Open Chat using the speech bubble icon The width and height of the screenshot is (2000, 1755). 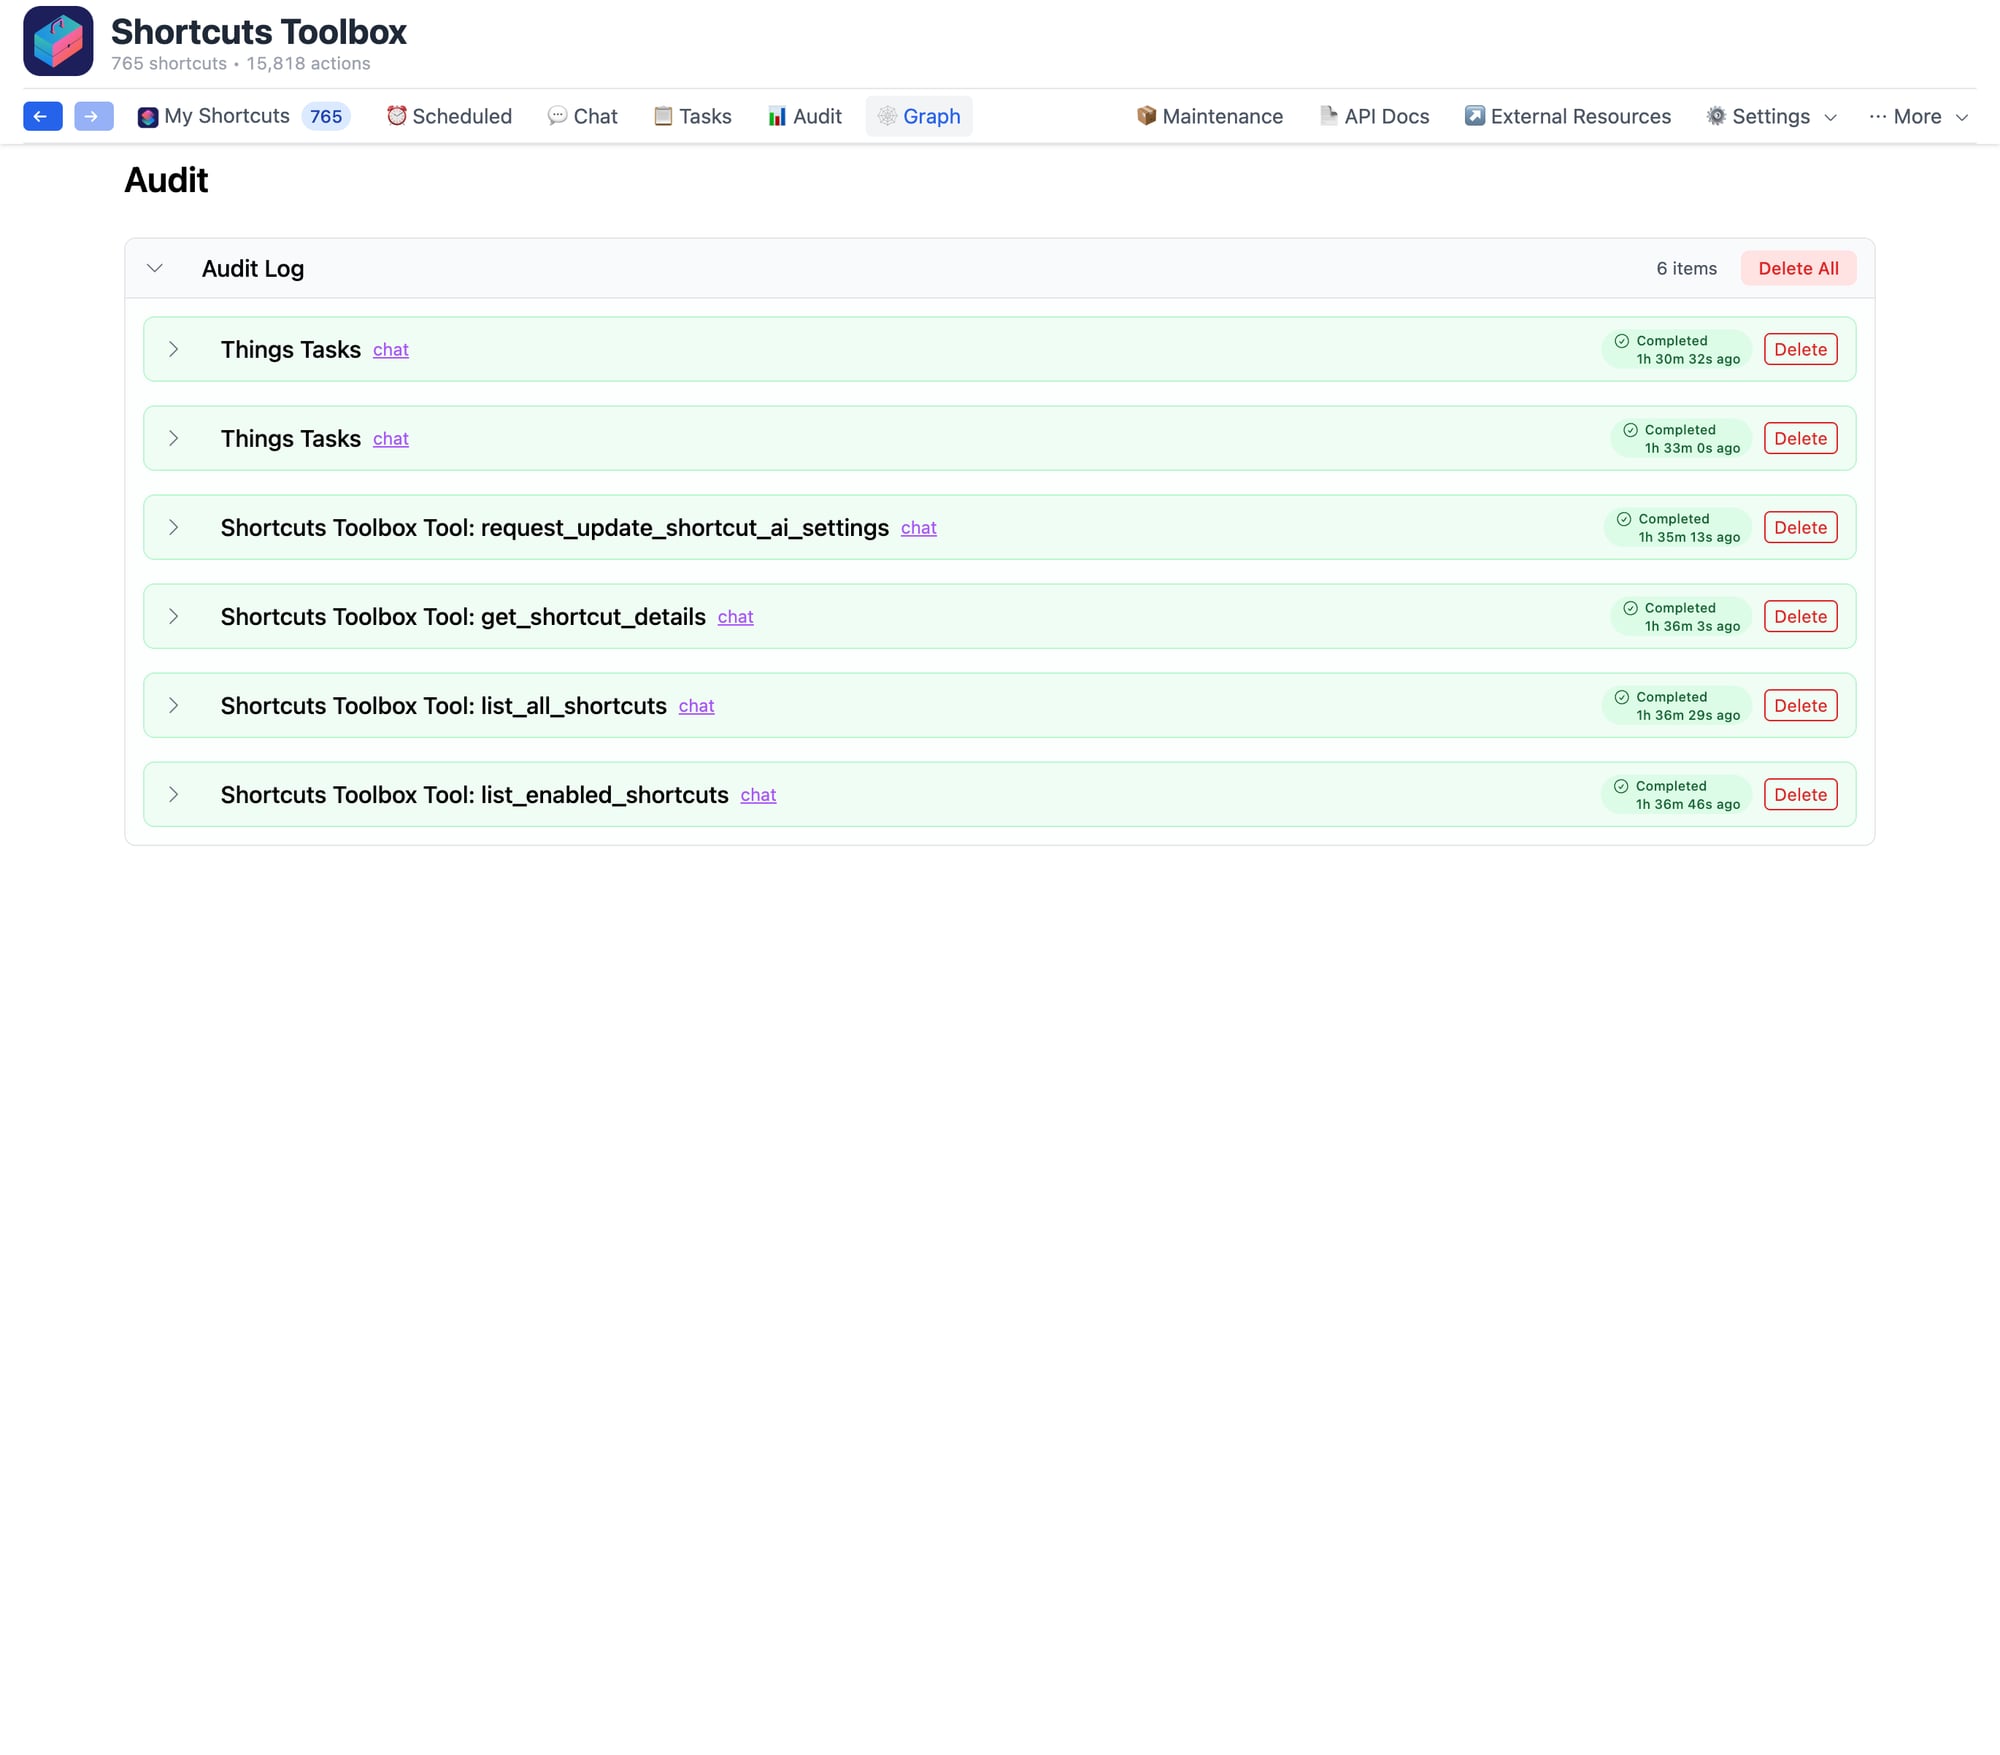pyautogui.click(x=557, y=116)
